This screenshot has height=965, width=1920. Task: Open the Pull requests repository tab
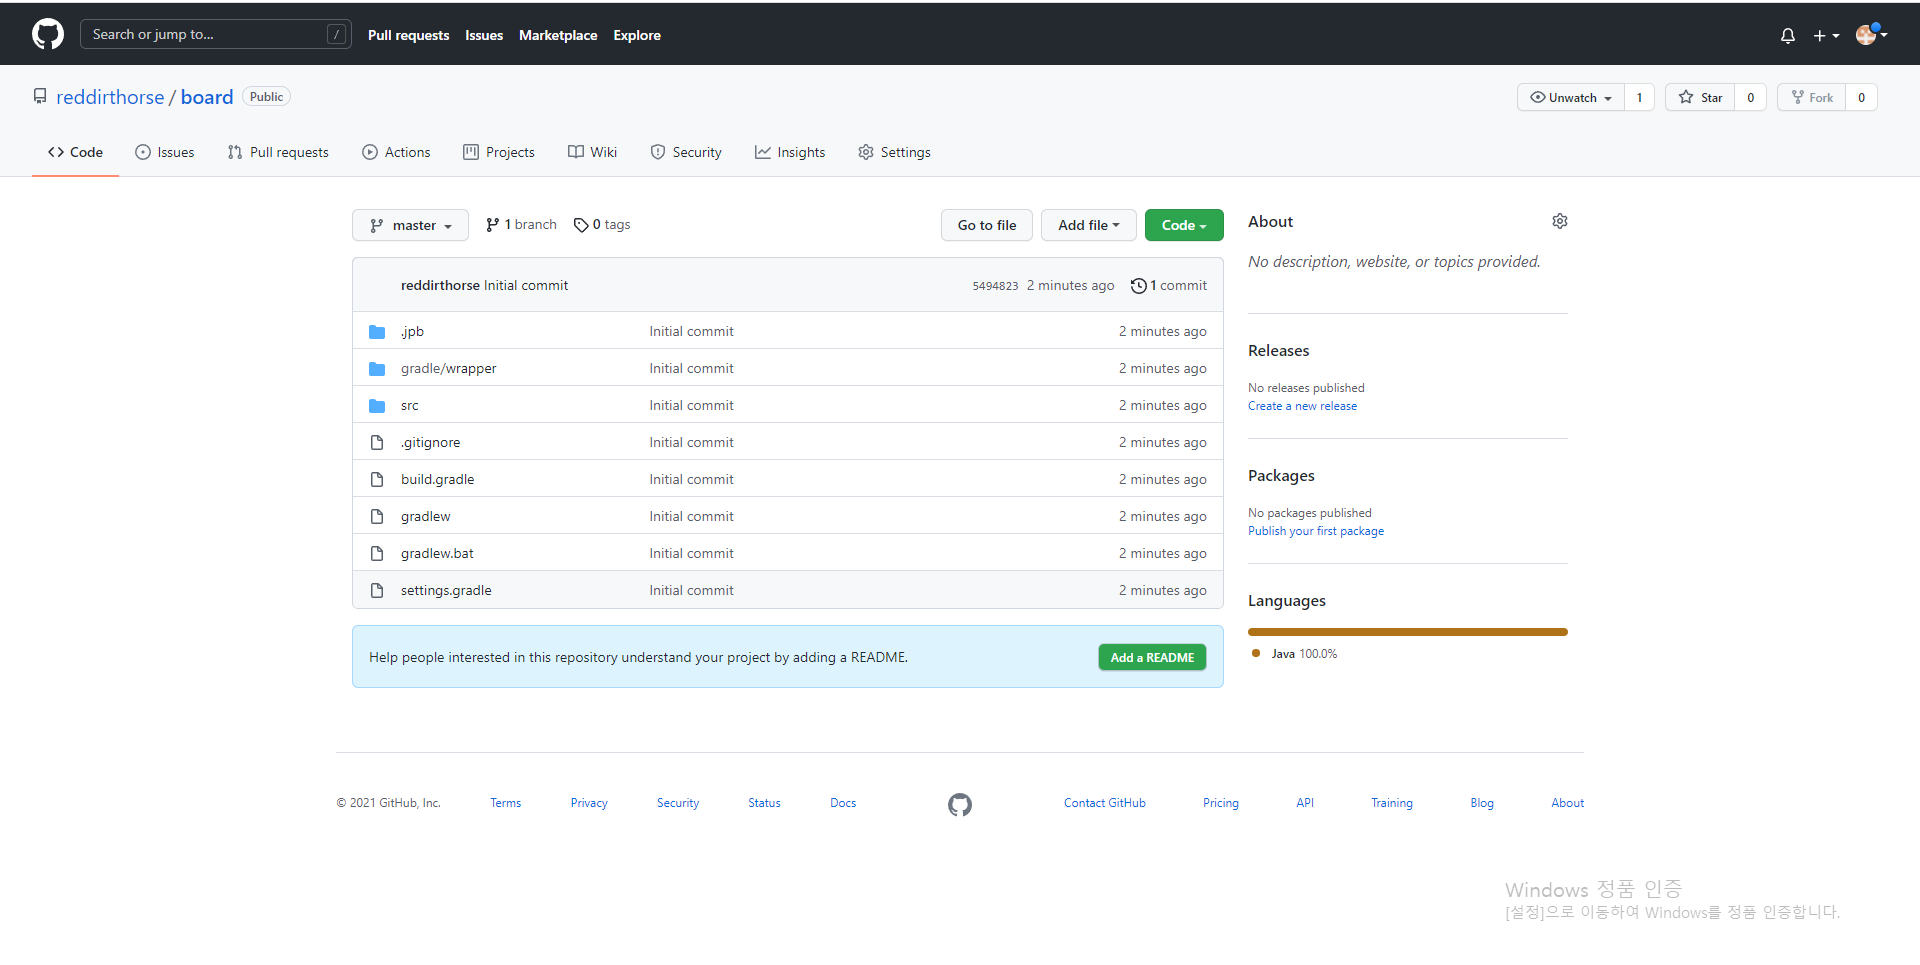[278, 152]
